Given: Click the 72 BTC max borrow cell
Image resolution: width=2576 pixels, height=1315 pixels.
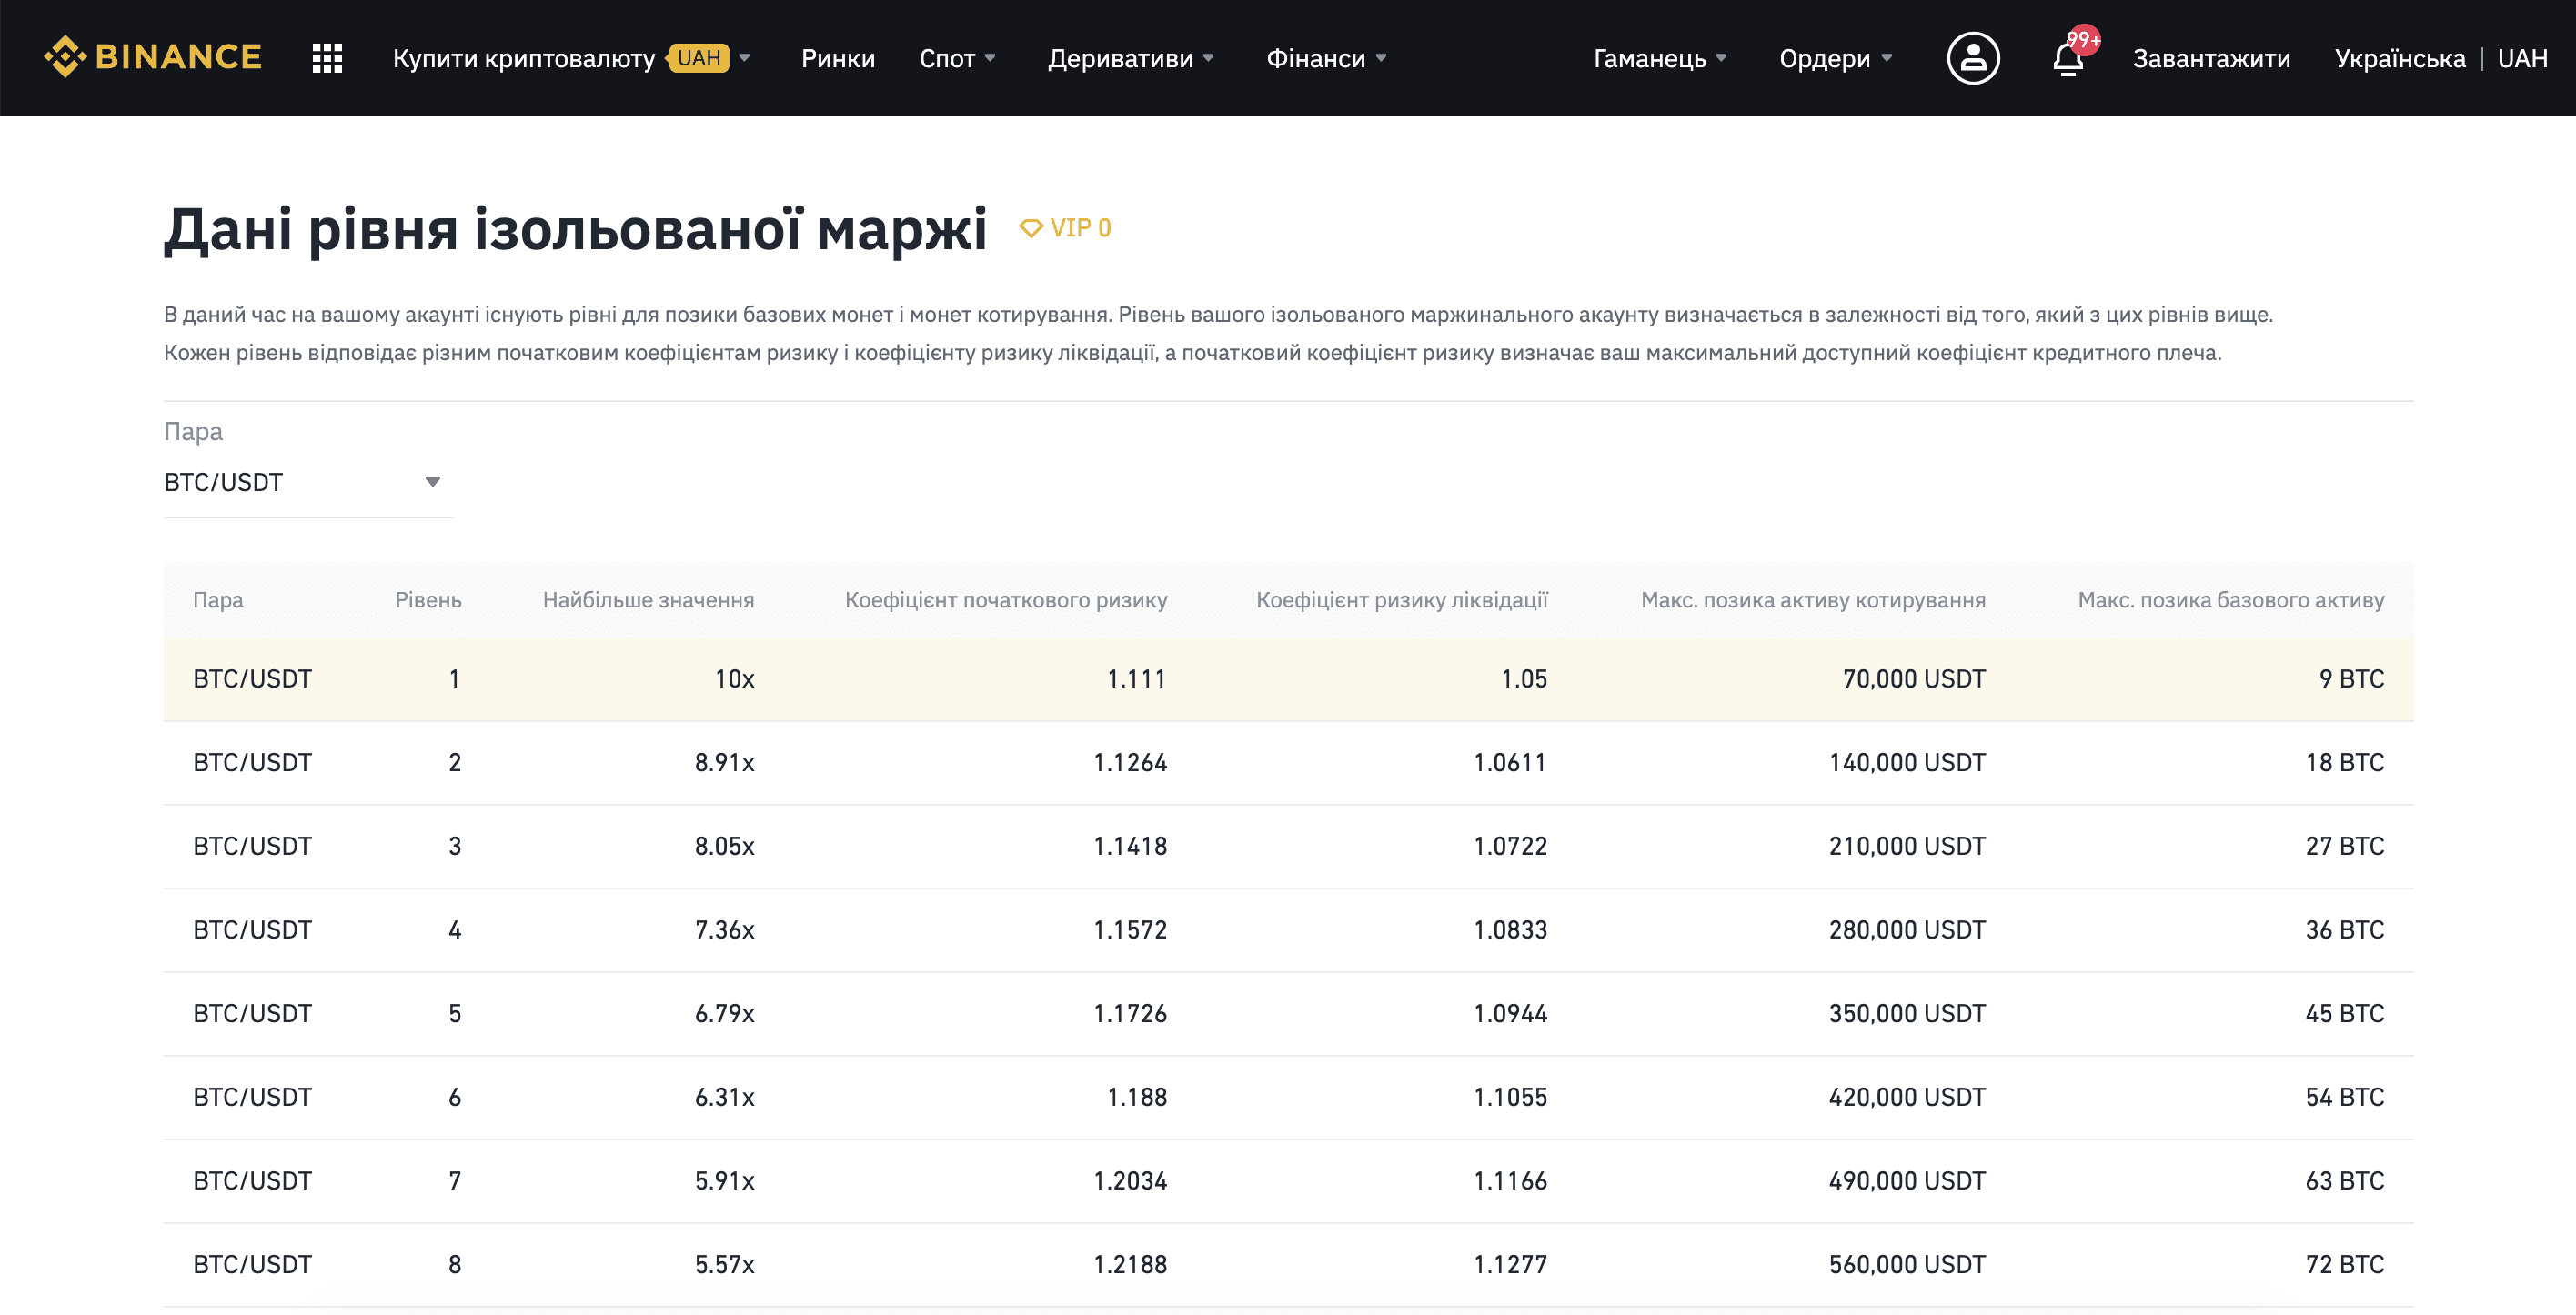Looking at the screenshot, I should [x=2344, y=1265].
